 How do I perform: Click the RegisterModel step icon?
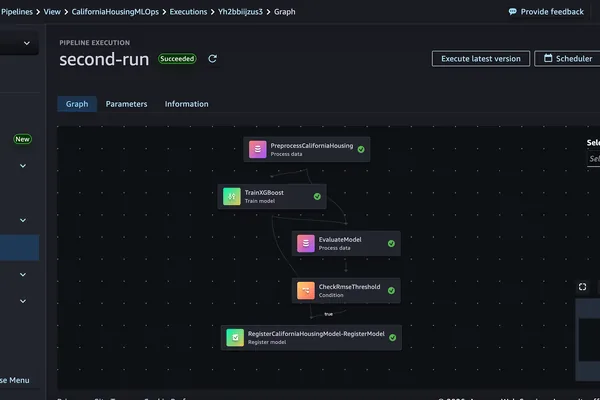click(x=235, y=338)
